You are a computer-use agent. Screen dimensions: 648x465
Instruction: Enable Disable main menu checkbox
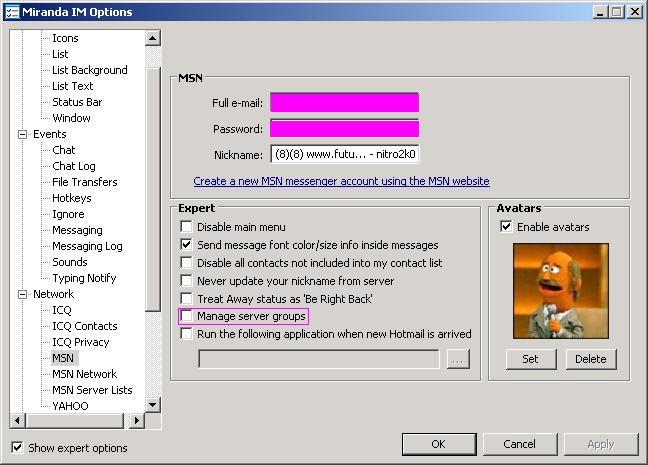pos(186,227)
